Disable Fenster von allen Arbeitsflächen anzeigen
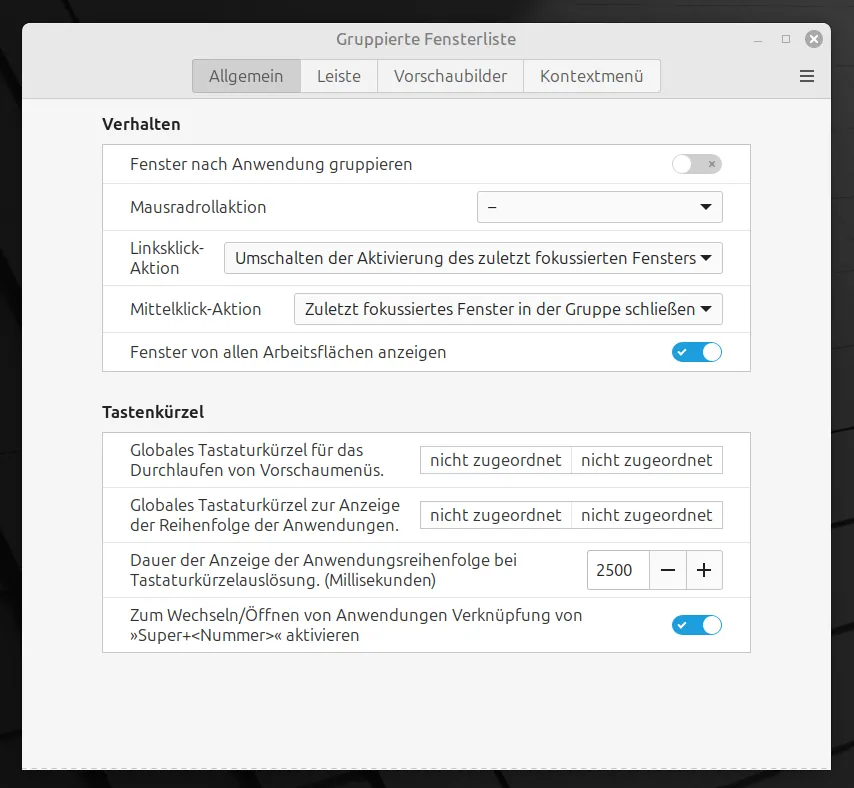The height and width of the screenshot is (788, 854). [697, 352]
